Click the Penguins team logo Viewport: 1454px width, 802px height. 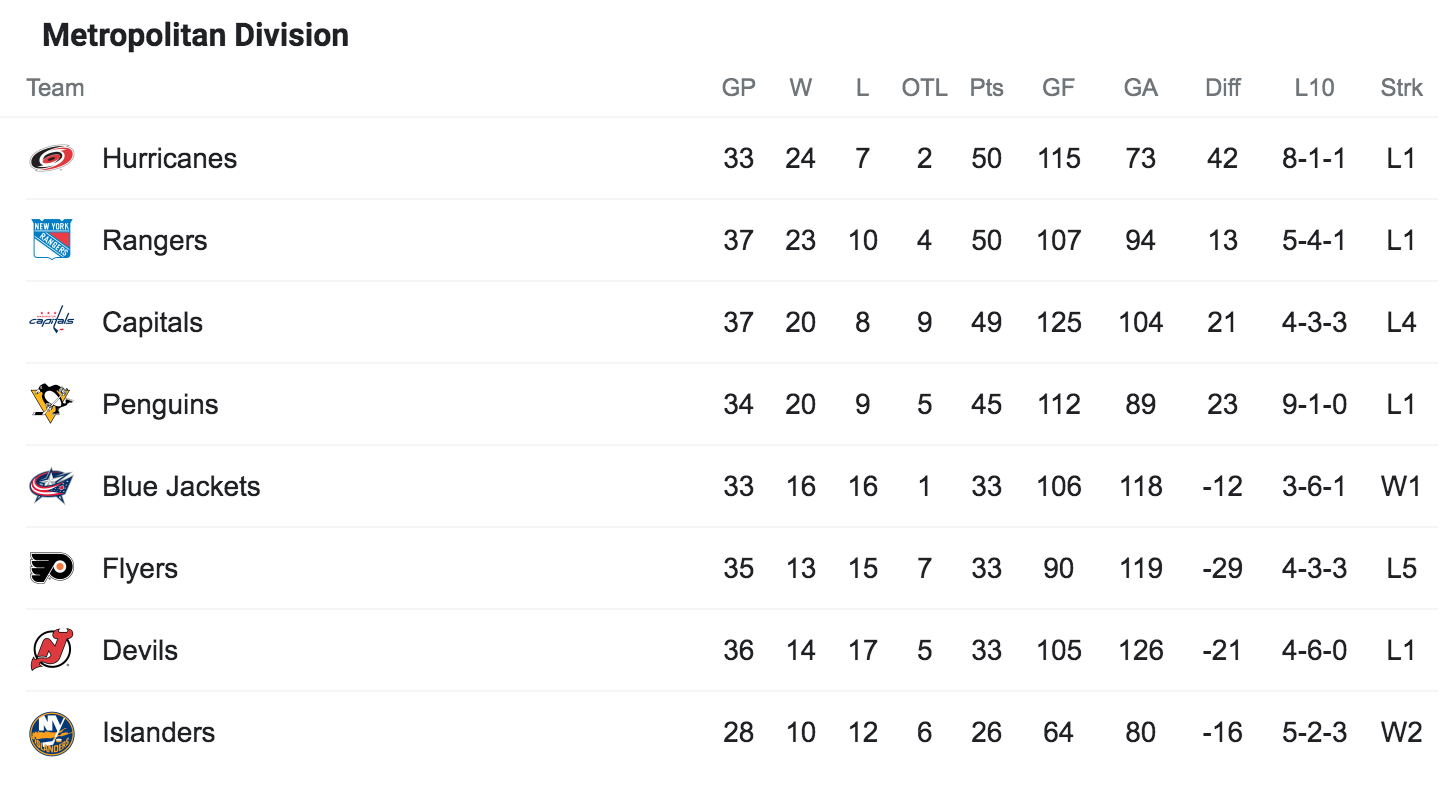tap(51, 403)
